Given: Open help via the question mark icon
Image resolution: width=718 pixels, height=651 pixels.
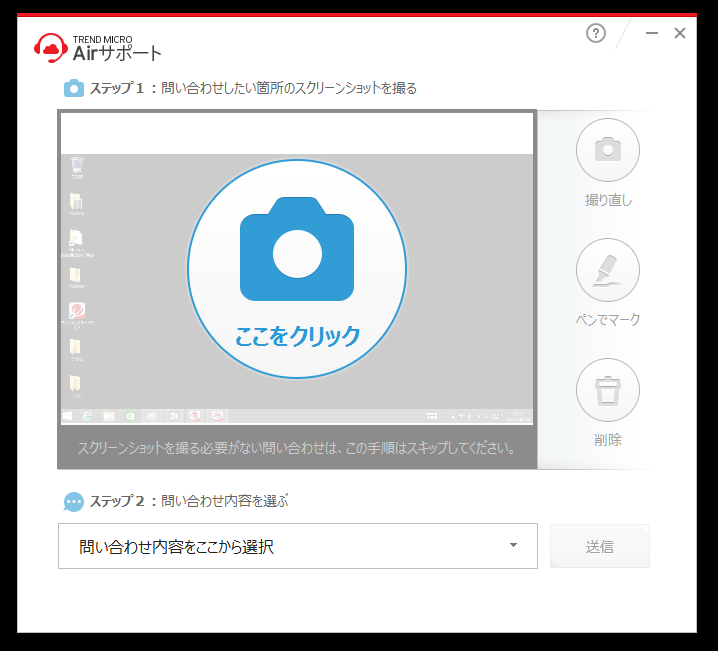Looking at the screenshot, I should pos(596,34).
